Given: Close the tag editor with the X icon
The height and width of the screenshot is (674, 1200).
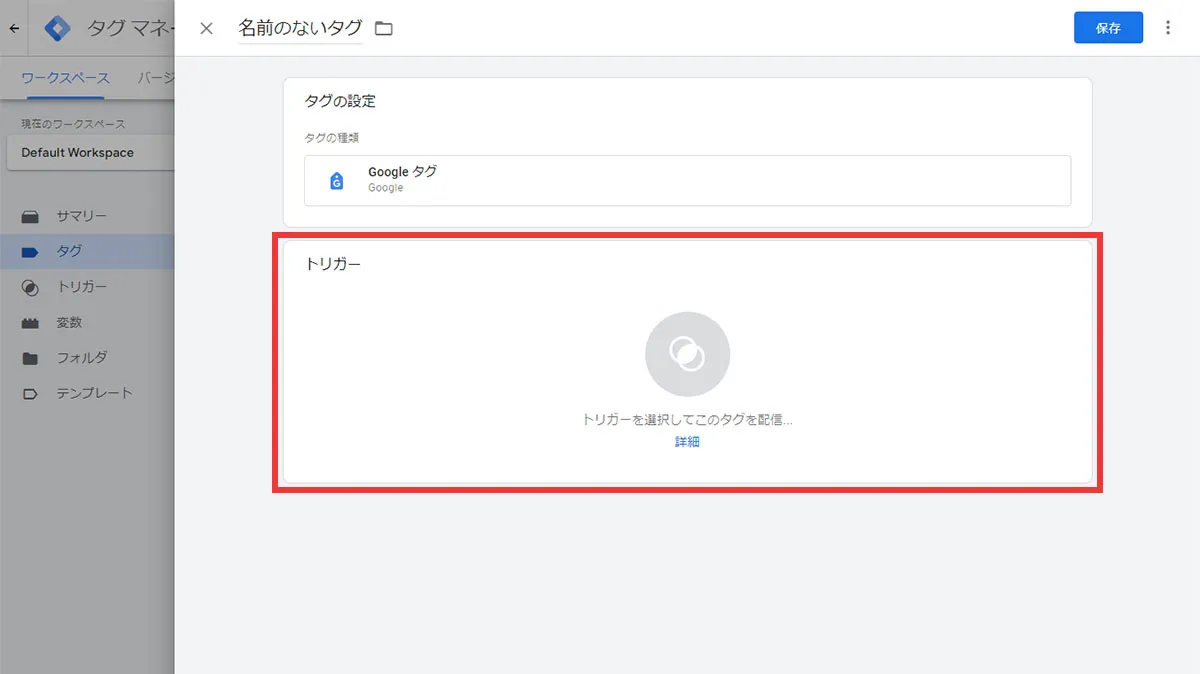Looking at the screenshot, I should tap(206, 28).
